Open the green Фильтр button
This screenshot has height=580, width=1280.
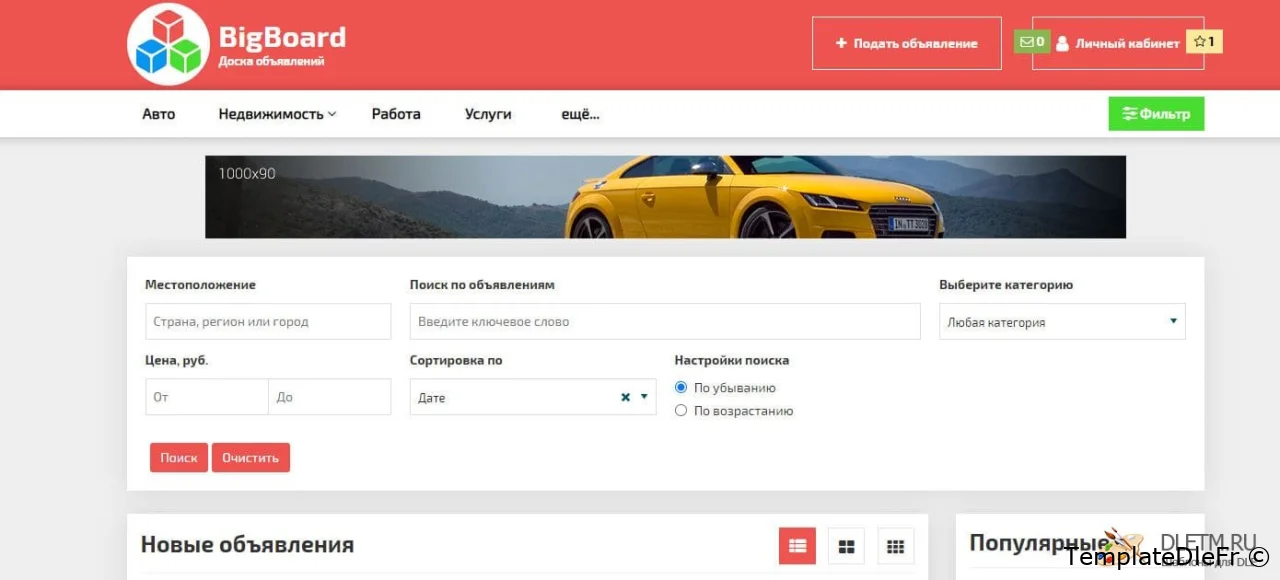[x=1156, y=114]
